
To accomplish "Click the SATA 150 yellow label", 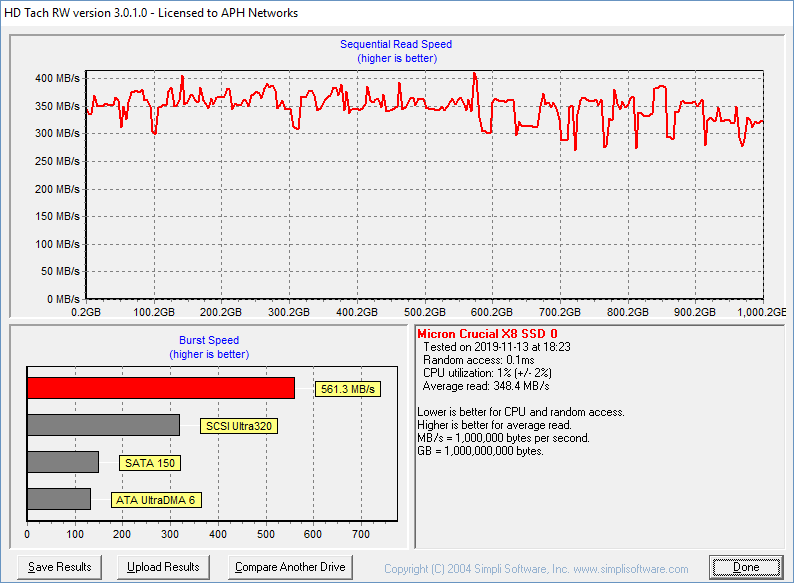I will (150, 463).
